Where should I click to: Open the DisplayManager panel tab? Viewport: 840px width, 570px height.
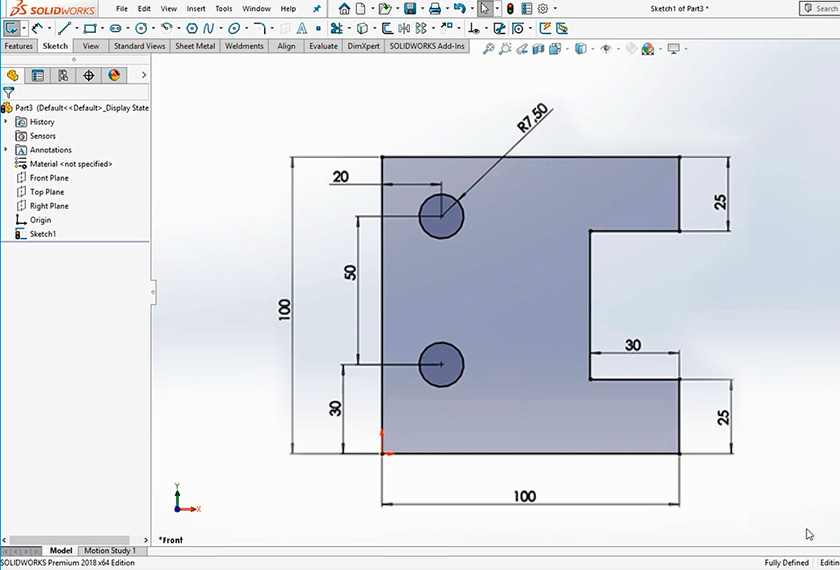(114, 75)
